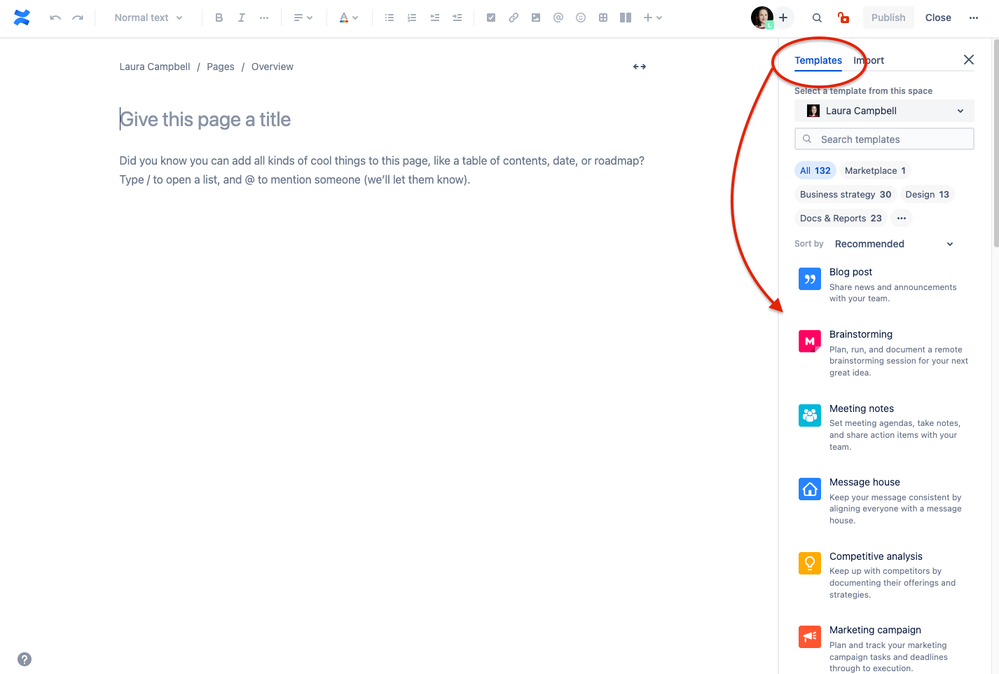This screenshot has height=674, width=999.
Task: Switch to the Import tab
Action: point(869,60)
